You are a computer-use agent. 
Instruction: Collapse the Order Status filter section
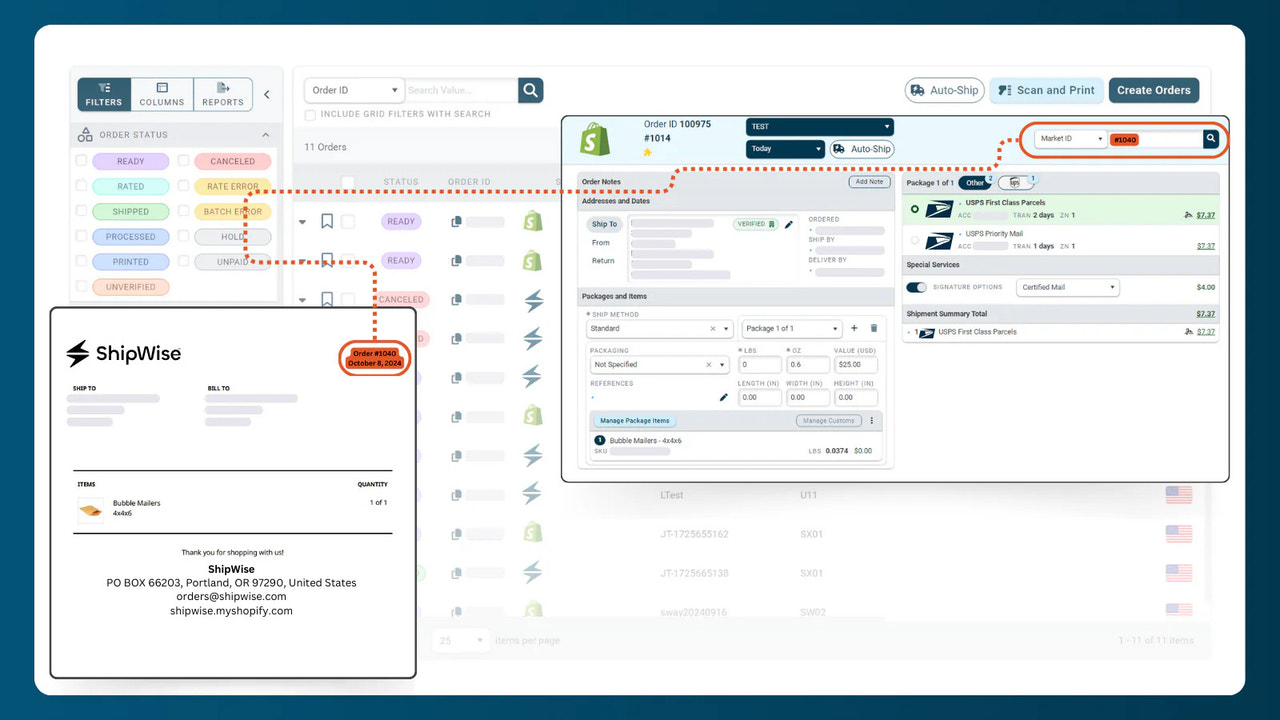coord(265,134)
